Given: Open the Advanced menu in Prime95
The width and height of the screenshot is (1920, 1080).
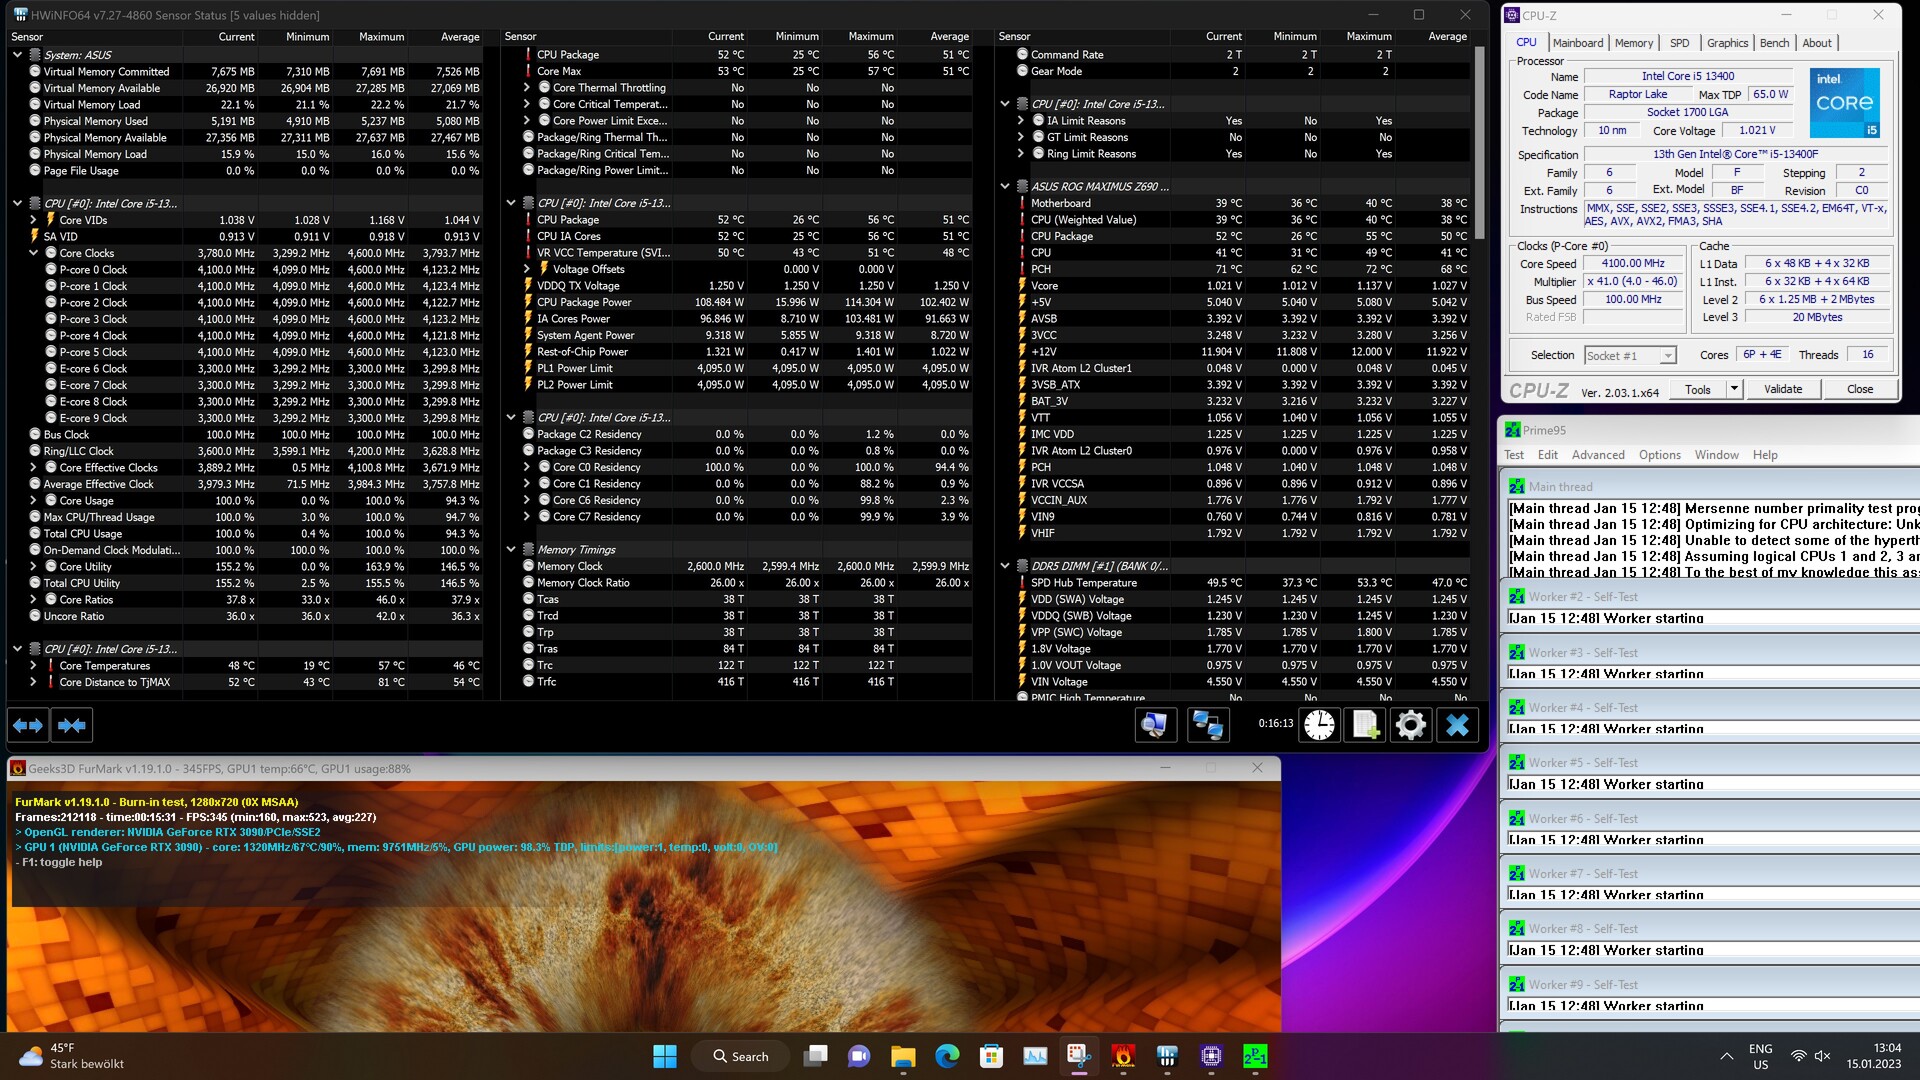Looking at the screenshot, I should tap(1597, 455).
